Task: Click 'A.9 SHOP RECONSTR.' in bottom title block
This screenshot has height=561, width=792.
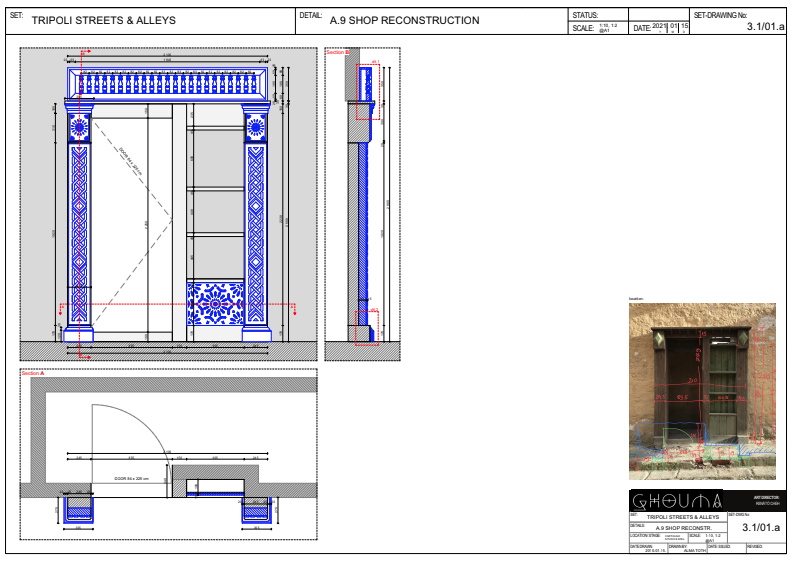Action: 683,528
